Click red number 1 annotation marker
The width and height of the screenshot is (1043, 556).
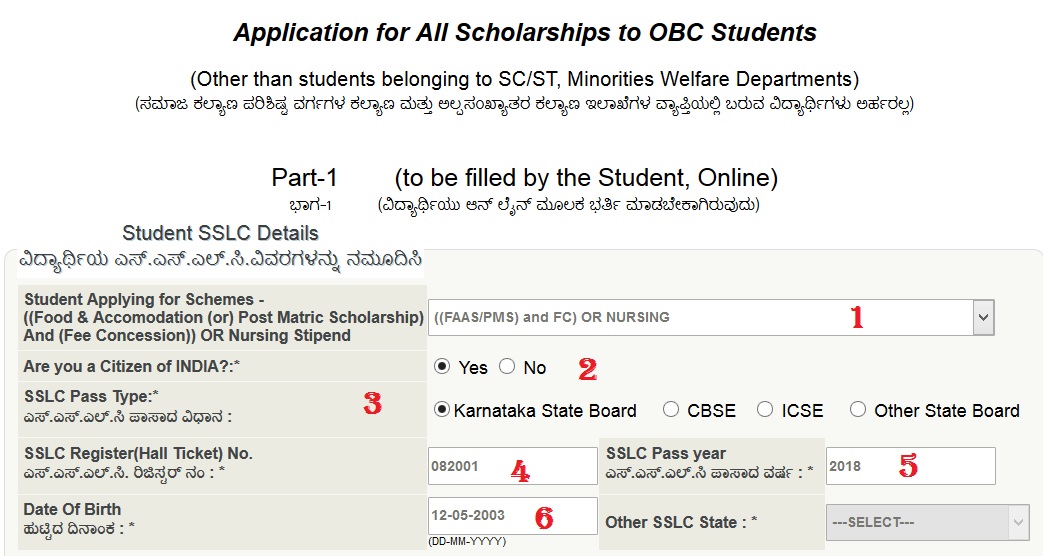pyautogui.click(x=856, y=318)
